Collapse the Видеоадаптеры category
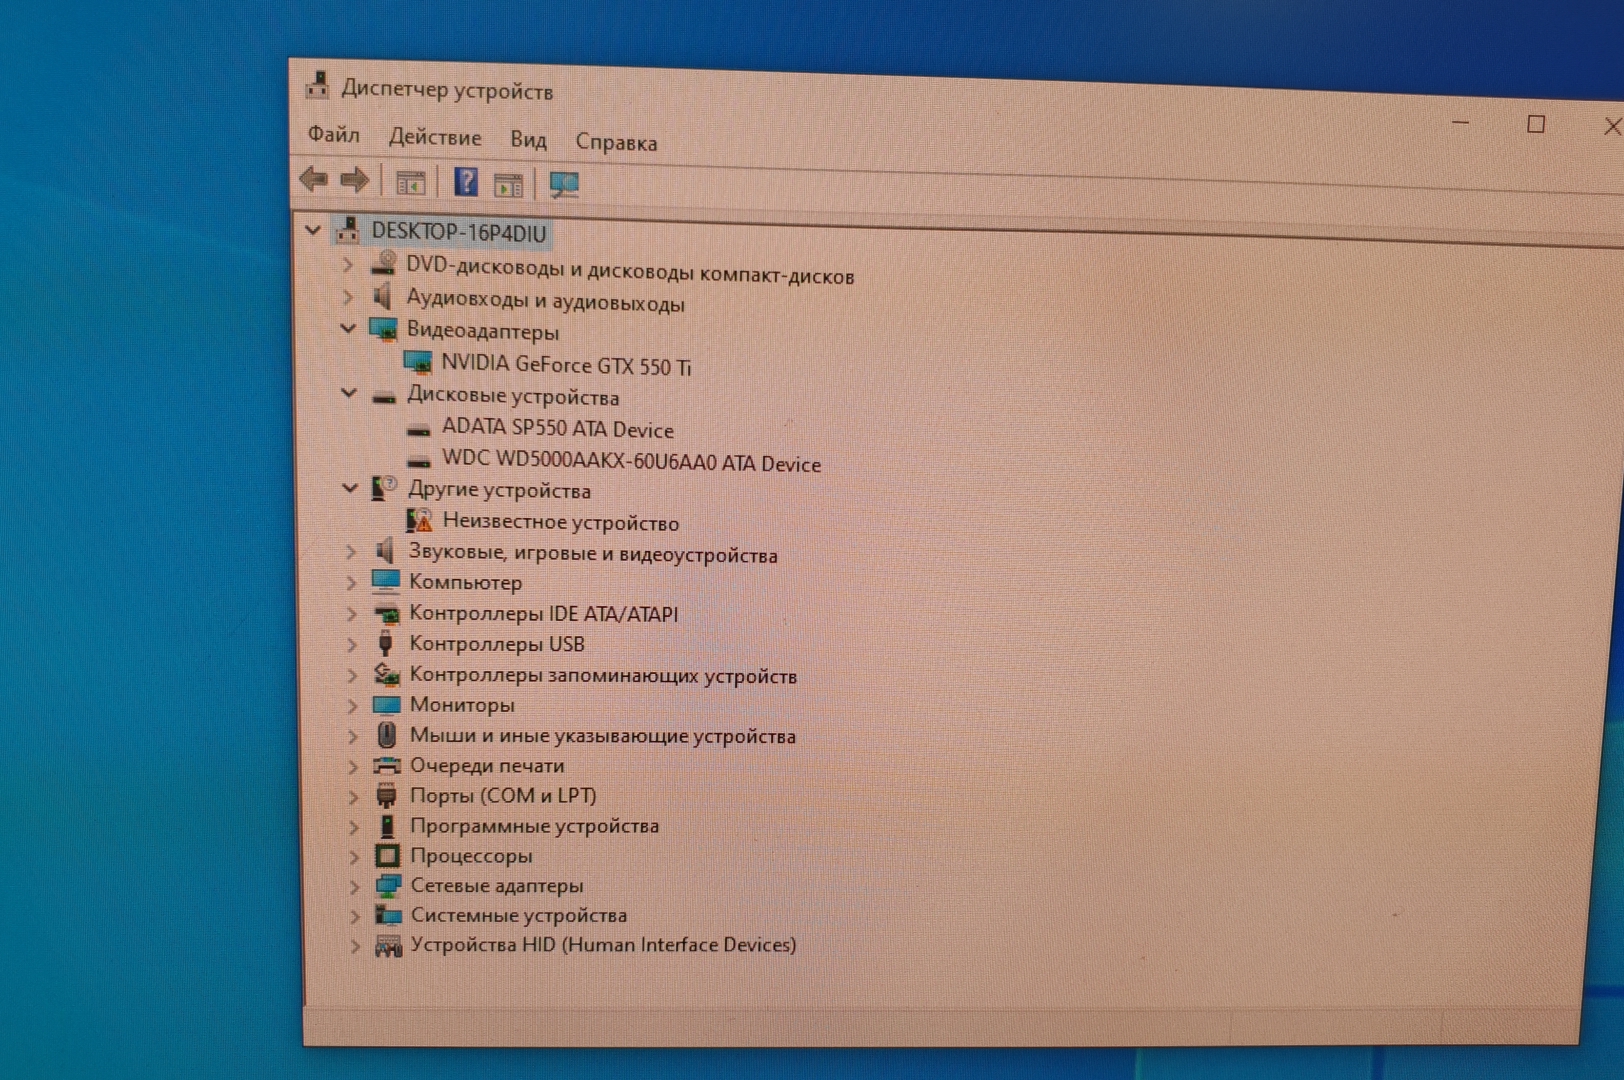The width and height of the screenshot is (1624, 1080). (348, 328)
